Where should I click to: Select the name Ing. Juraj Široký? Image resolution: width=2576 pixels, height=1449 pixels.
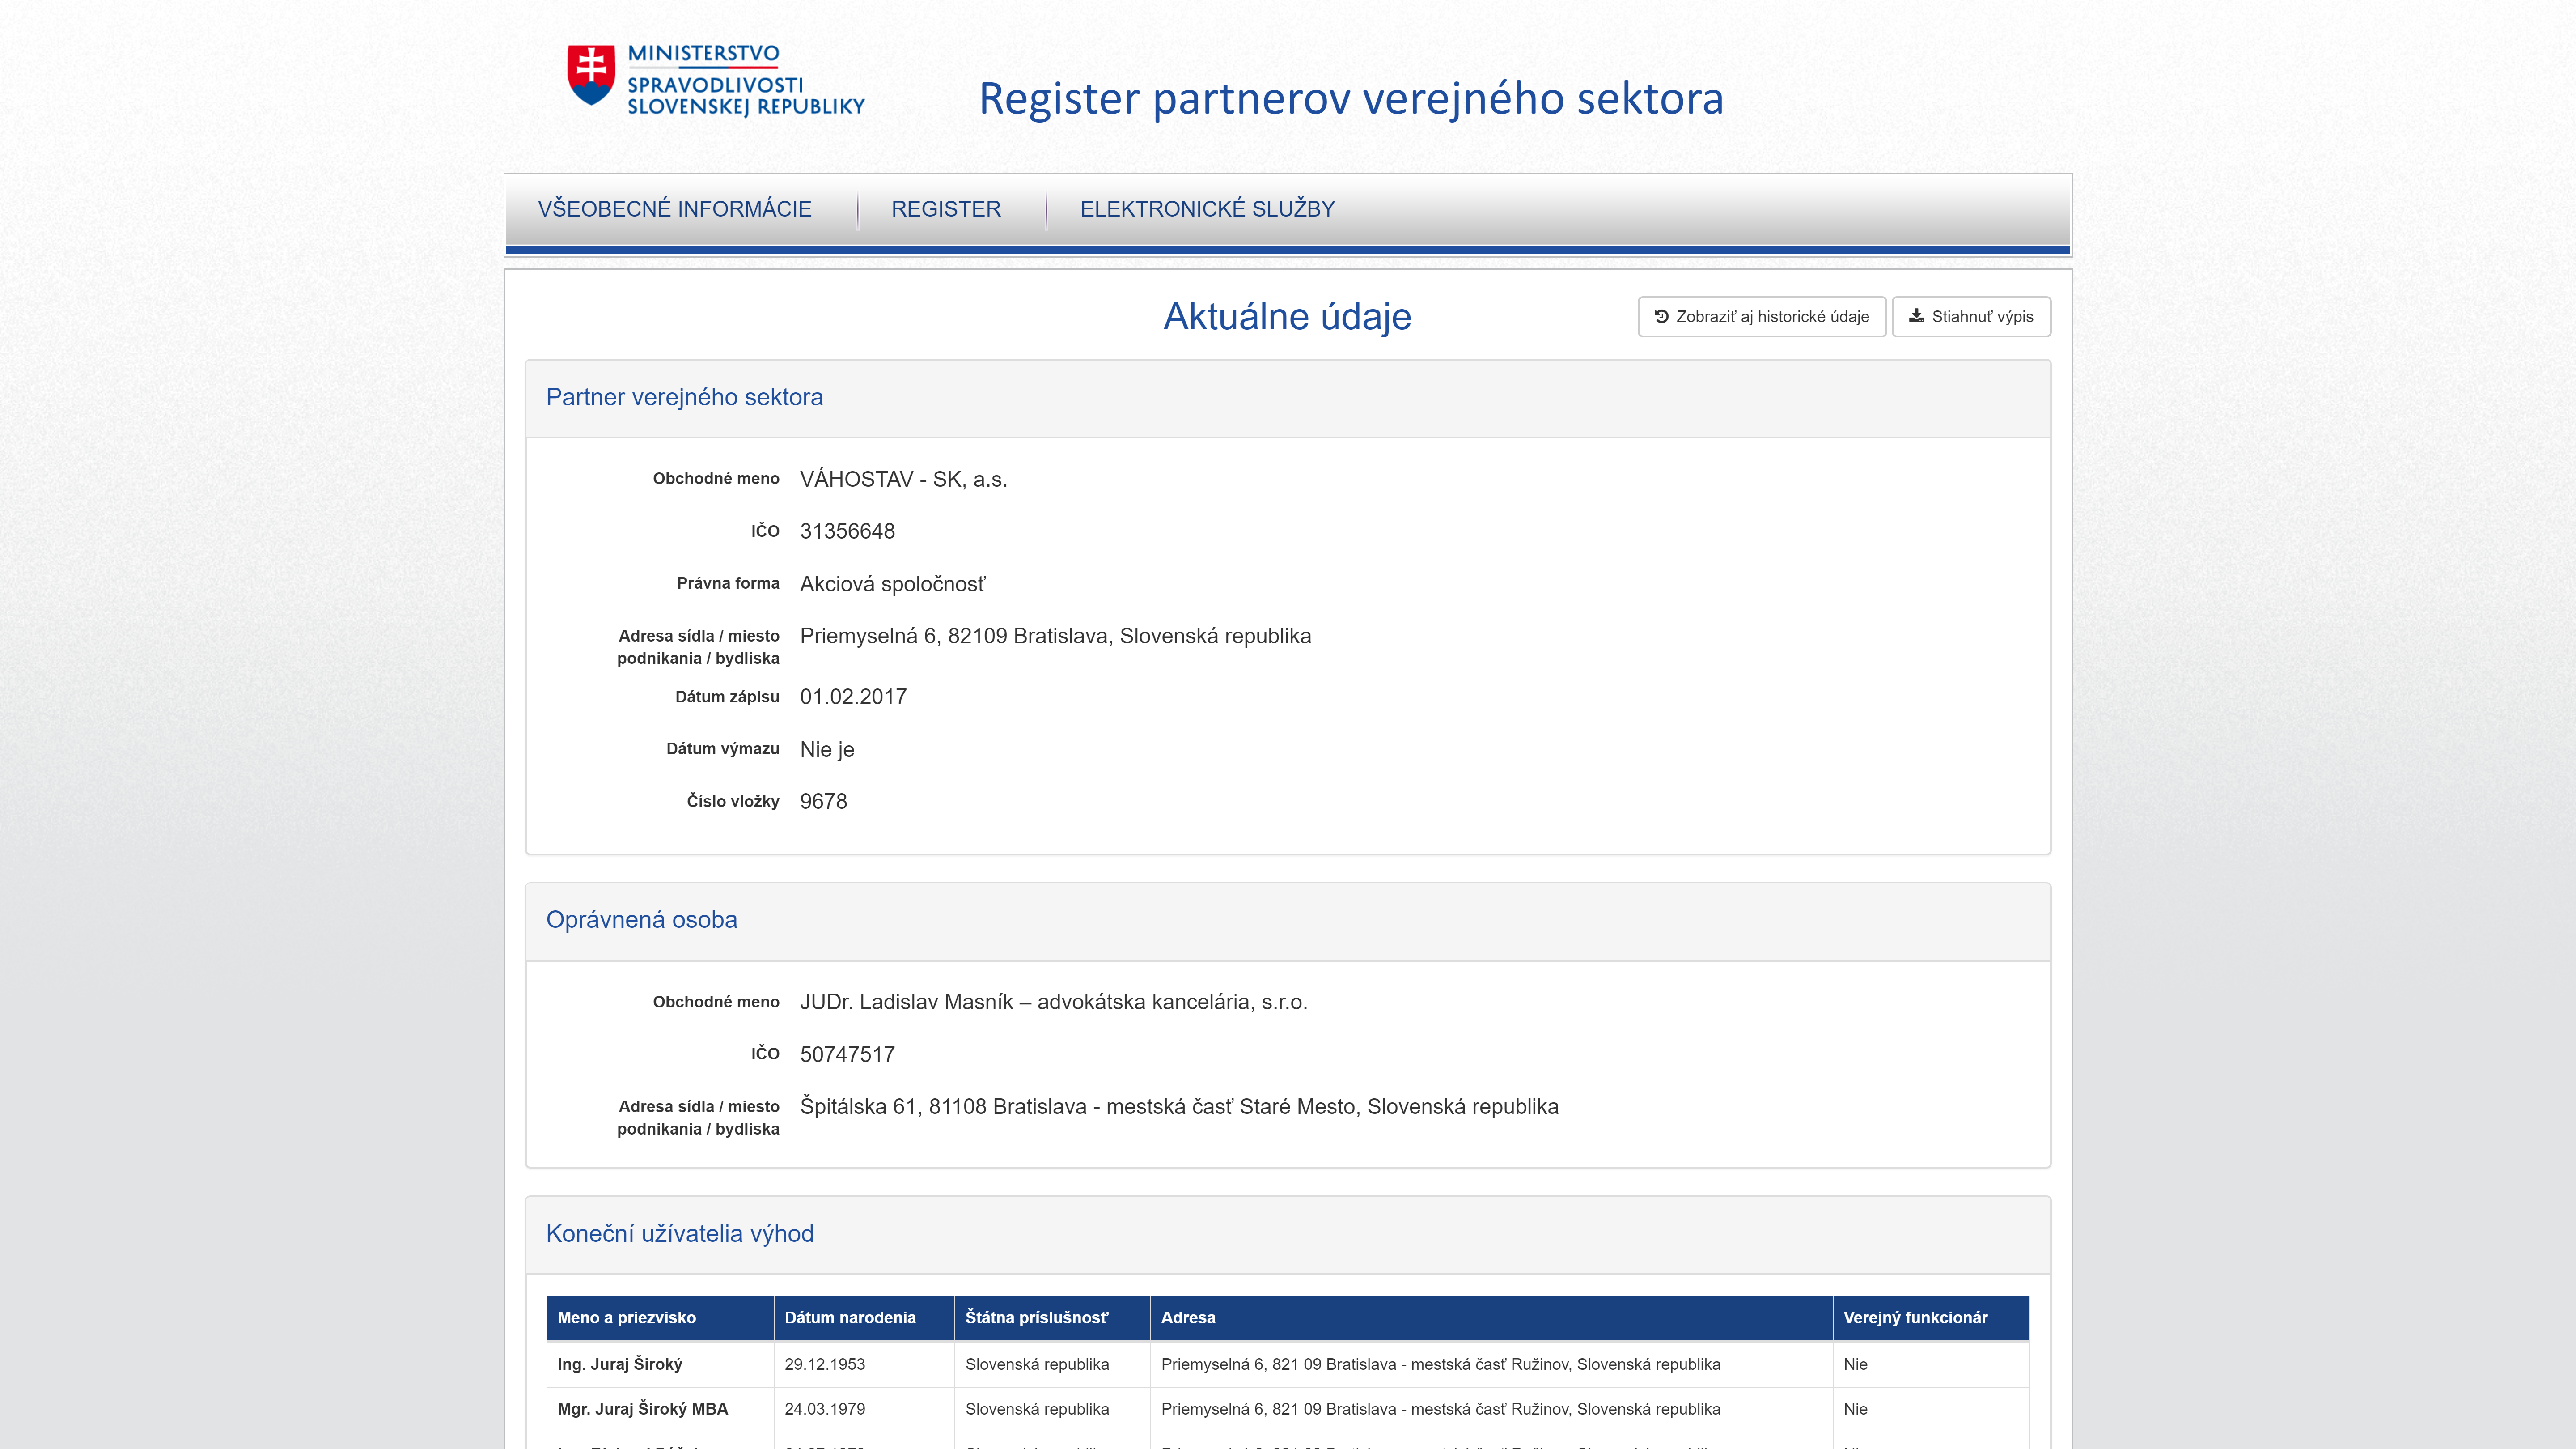click(620, 1364)
